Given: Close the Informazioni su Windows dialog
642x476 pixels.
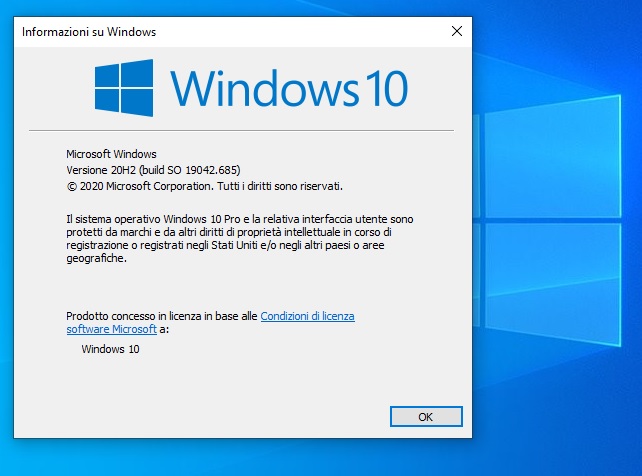Looking at the screenshot, I should (x=457, y=31).
